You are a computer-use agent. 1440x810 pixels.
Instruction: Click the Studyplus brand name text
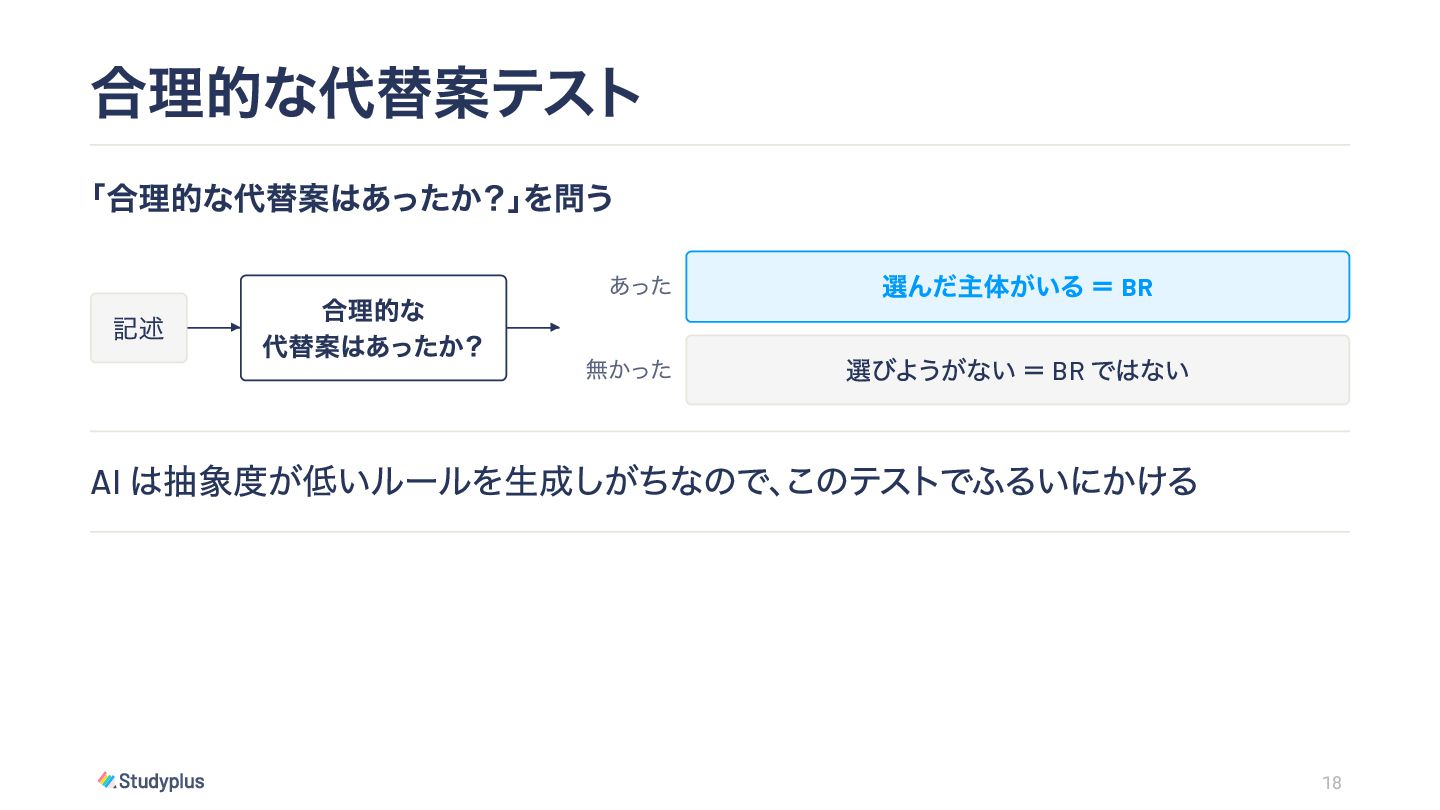point(162,781)
